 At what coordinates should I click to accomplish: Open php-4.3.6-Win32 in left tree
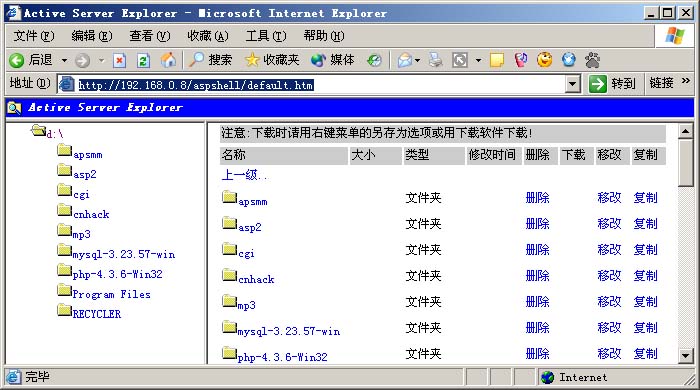coord(117,274)
